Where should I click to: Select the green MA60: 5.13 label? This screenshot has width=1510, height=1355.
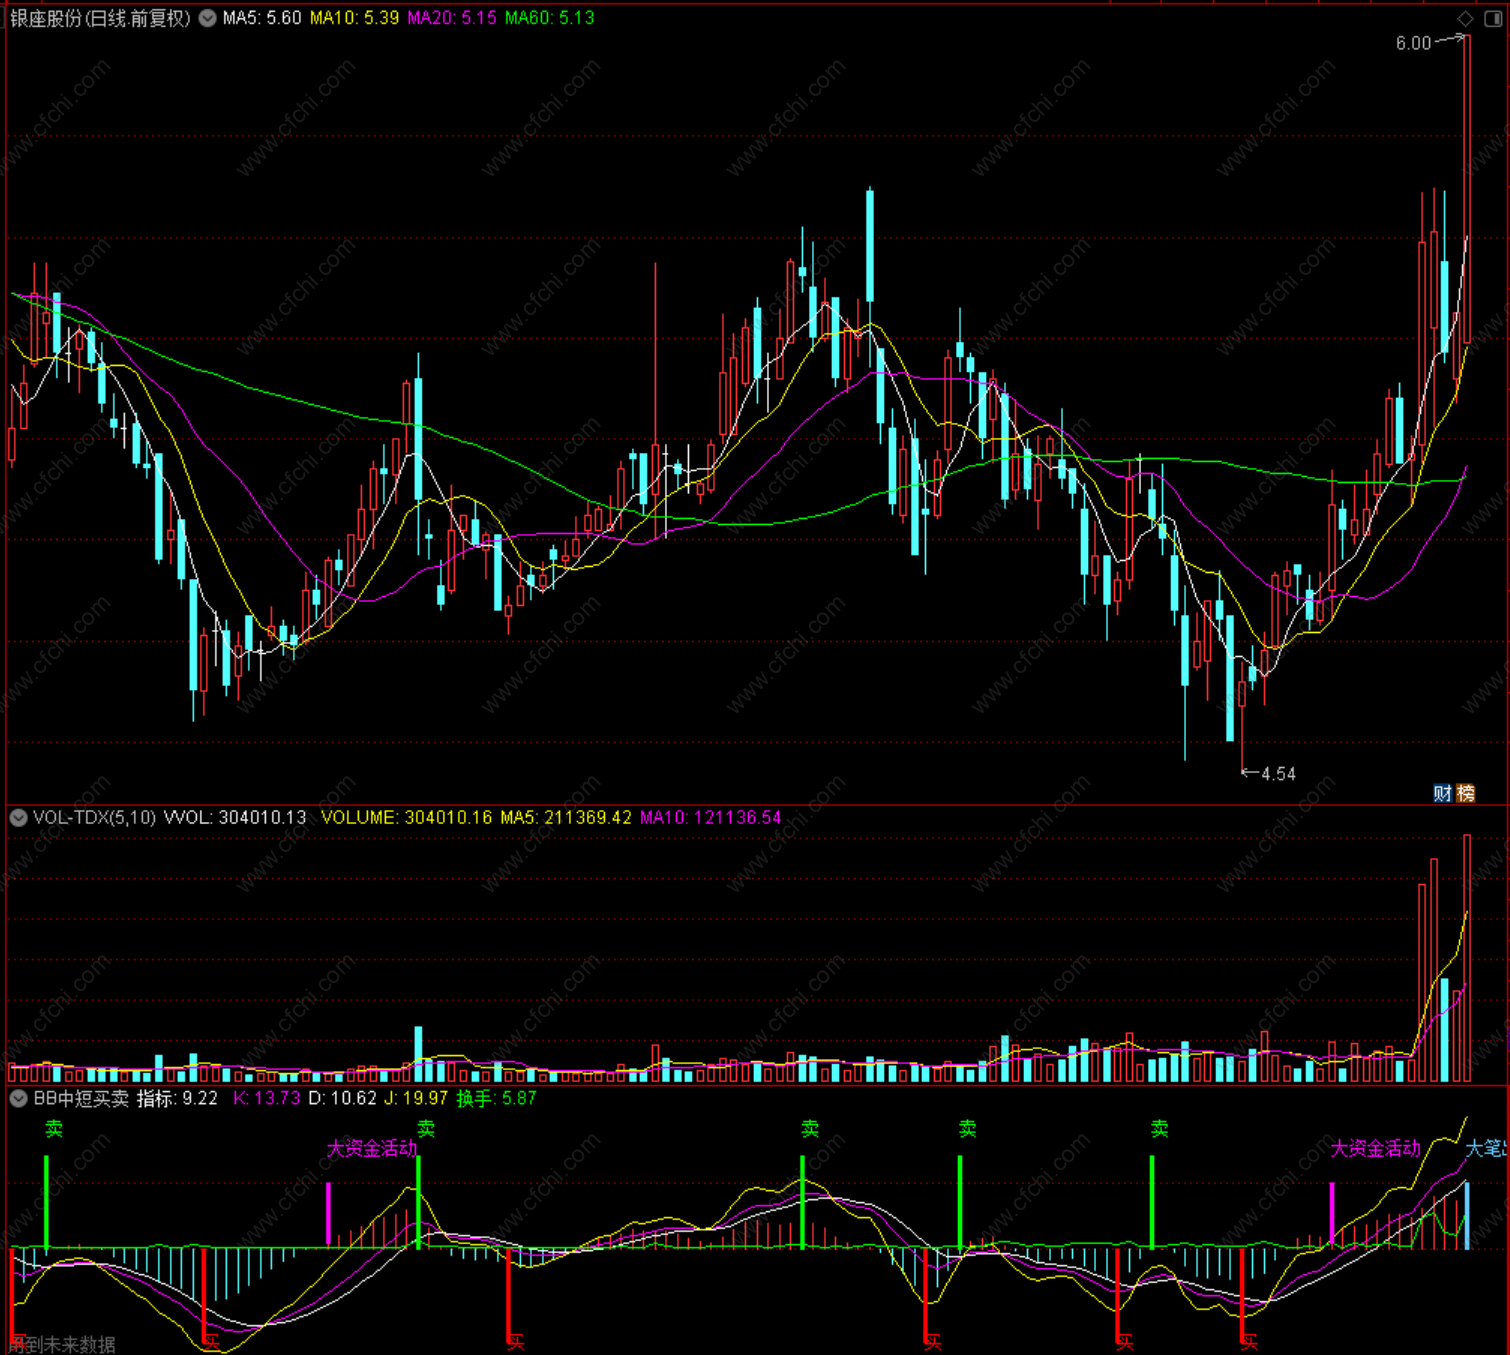[550, 18]
